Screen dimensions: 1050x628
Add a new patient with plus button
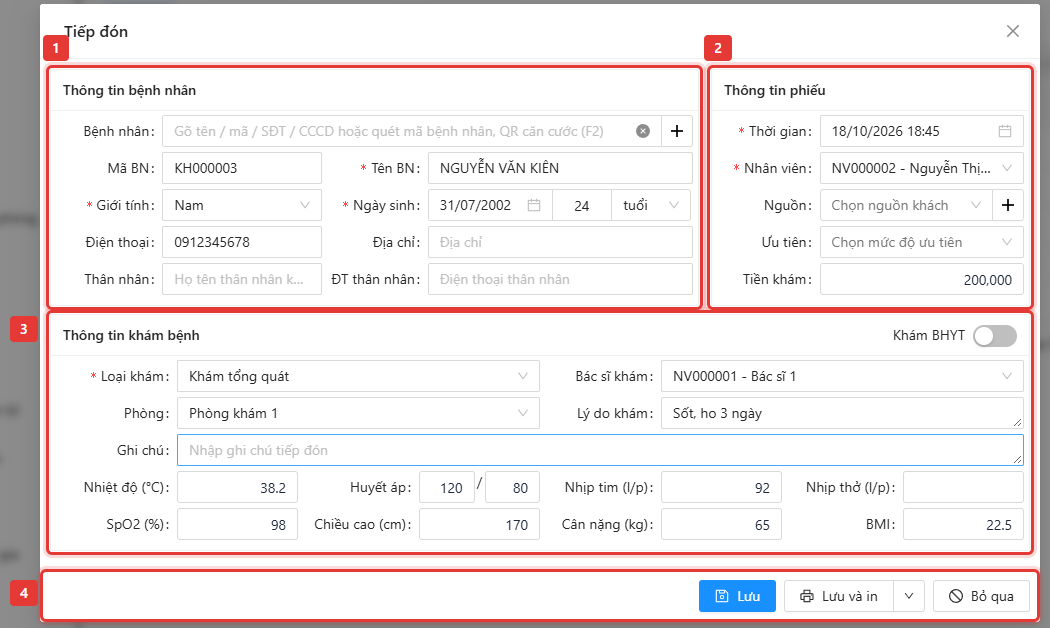click(x=677, y=131)
